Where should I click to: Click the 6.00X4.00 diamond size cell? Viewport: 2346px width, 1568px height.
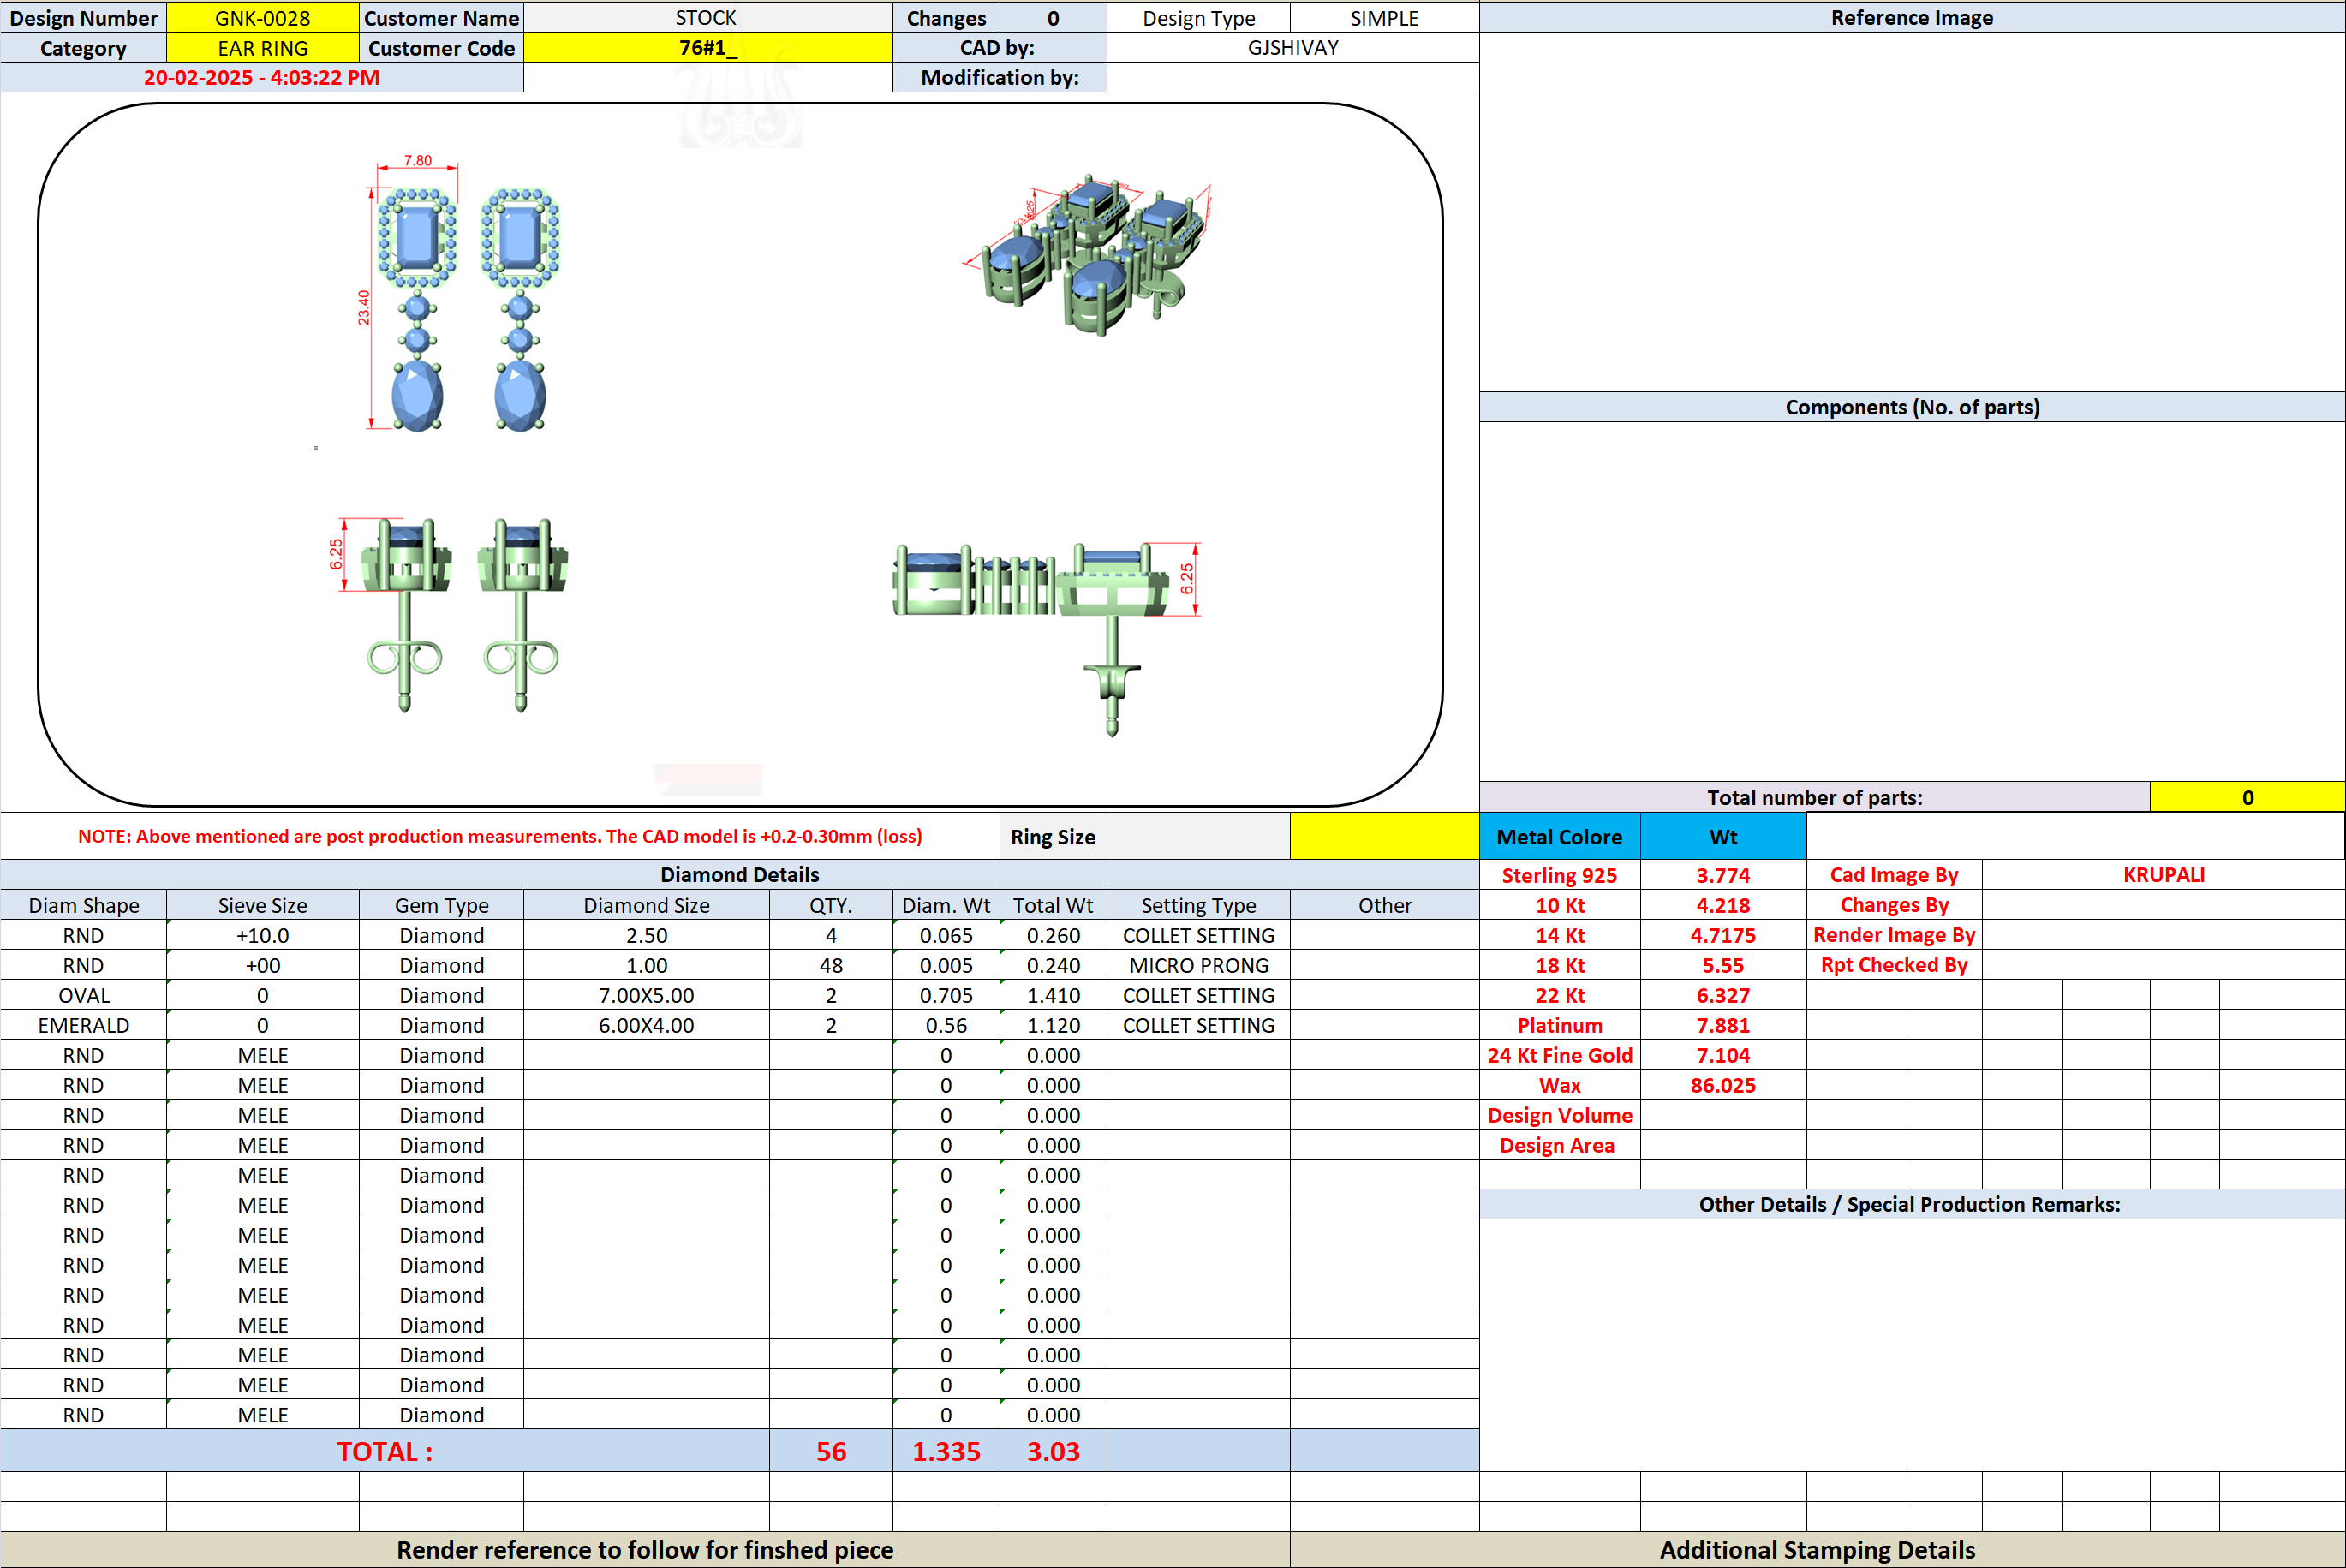[646, 1025]
